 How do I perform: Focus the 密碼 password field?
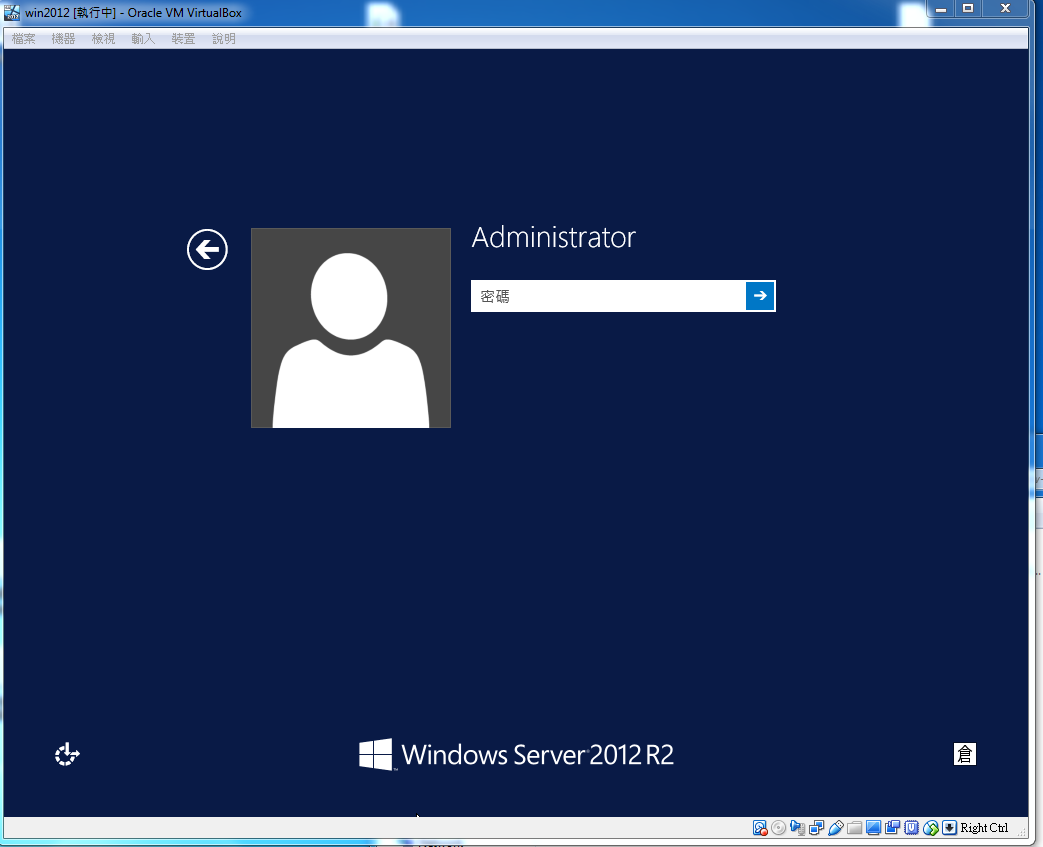[x=608, y=296]
